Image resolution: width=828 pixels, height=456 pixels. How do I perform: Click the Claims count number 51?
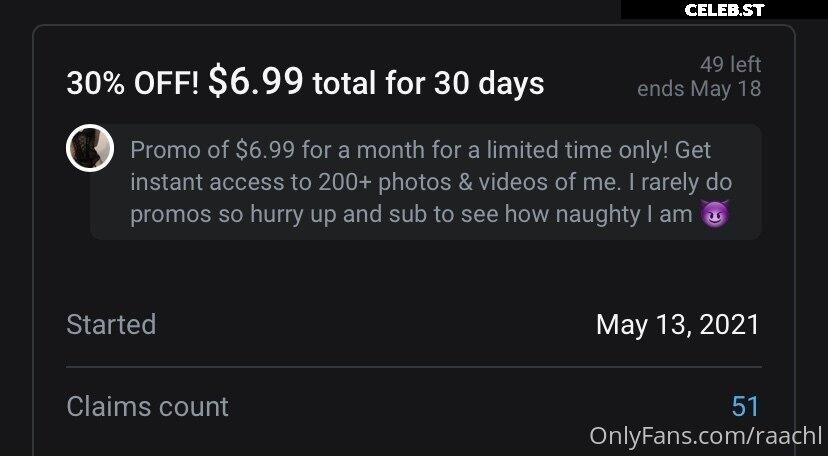(x=745, y=406)
